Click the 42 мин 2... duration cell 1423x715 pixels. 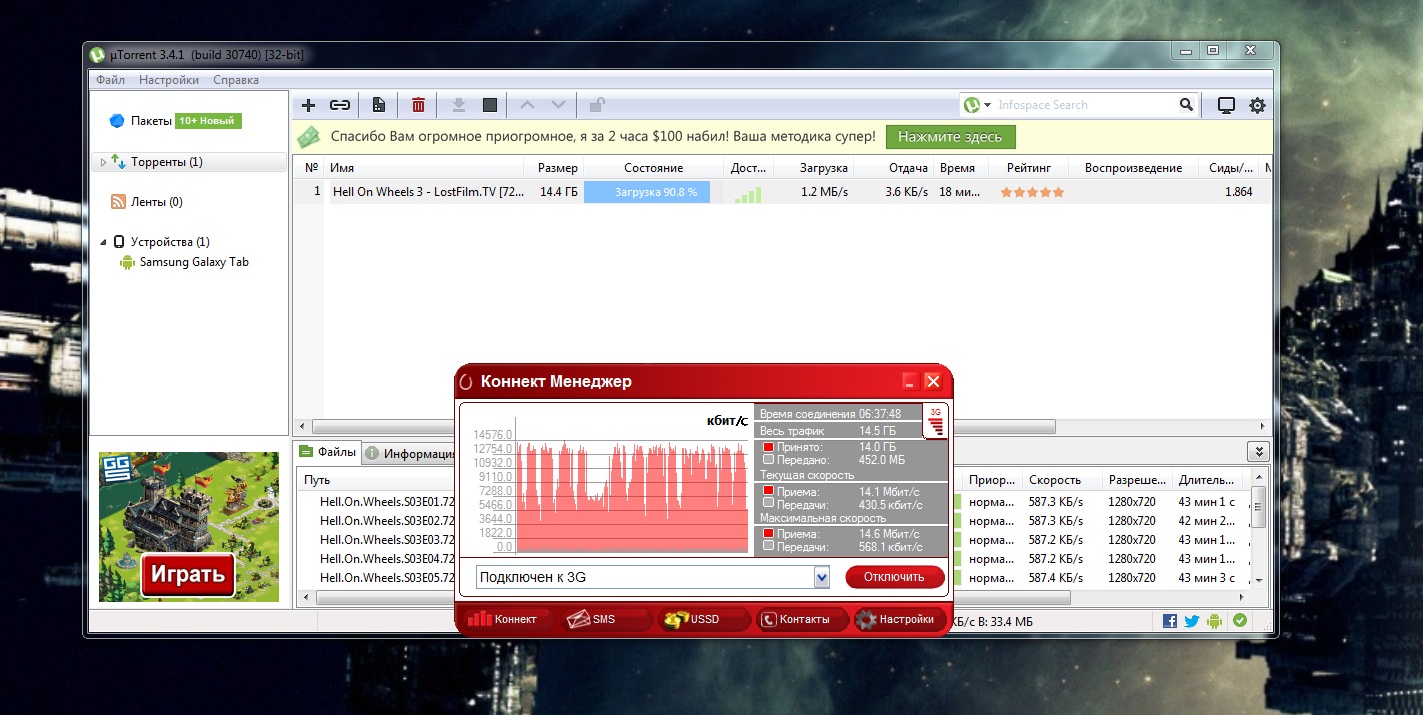[1207, 521]
